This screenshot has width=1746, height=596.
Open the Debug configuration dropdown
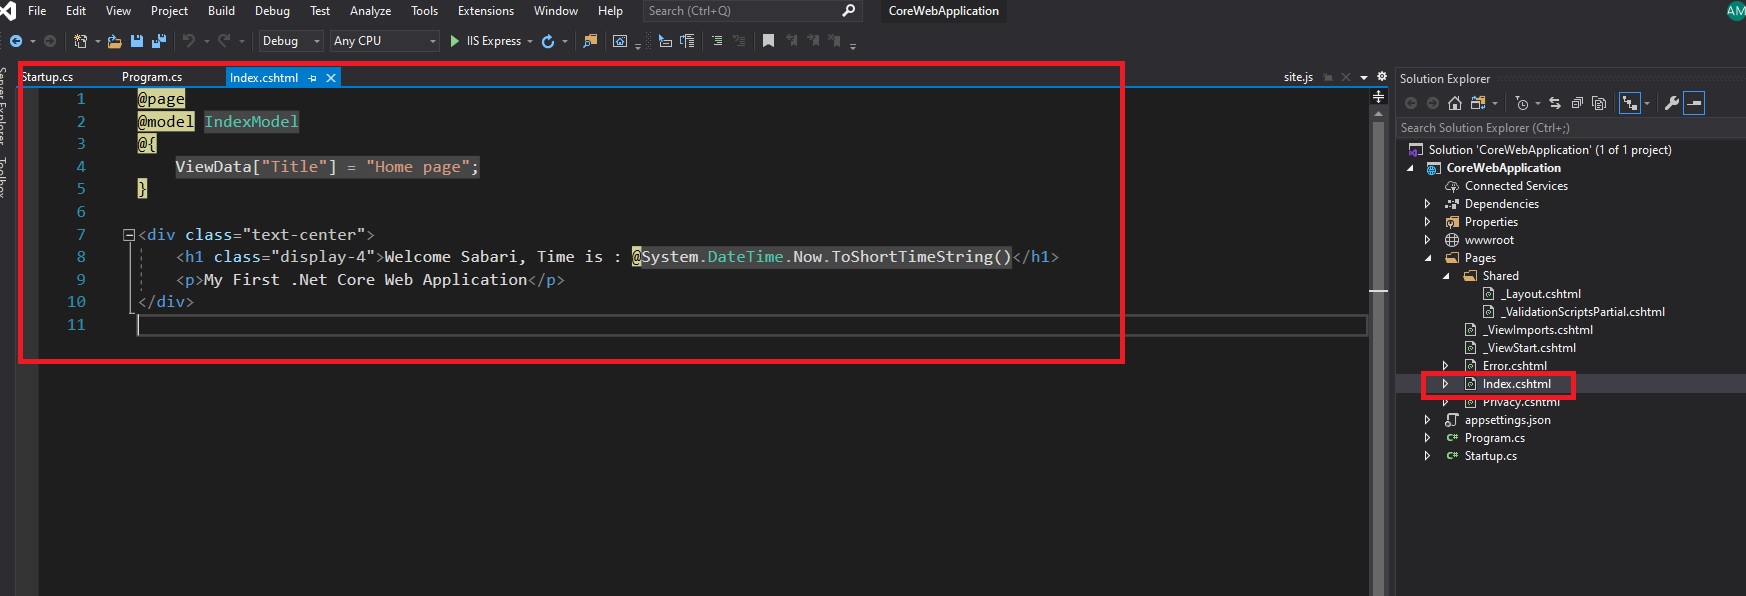point(290,41)
